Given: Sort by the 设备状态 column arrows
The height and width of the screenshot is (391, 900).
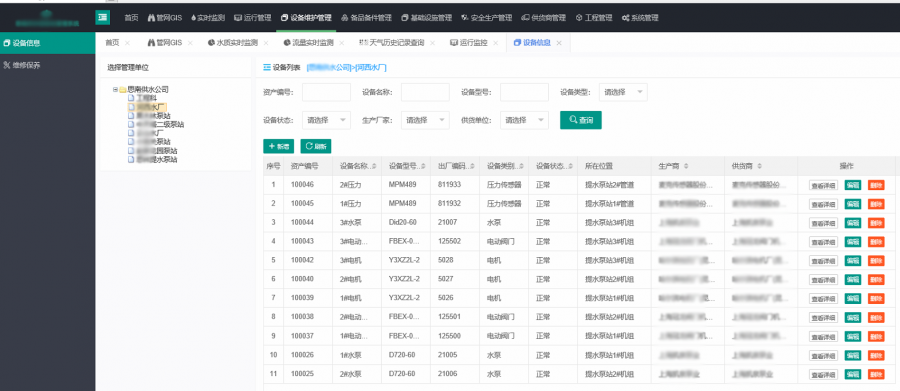Looking at the screenshot, I should pos(571,167).
